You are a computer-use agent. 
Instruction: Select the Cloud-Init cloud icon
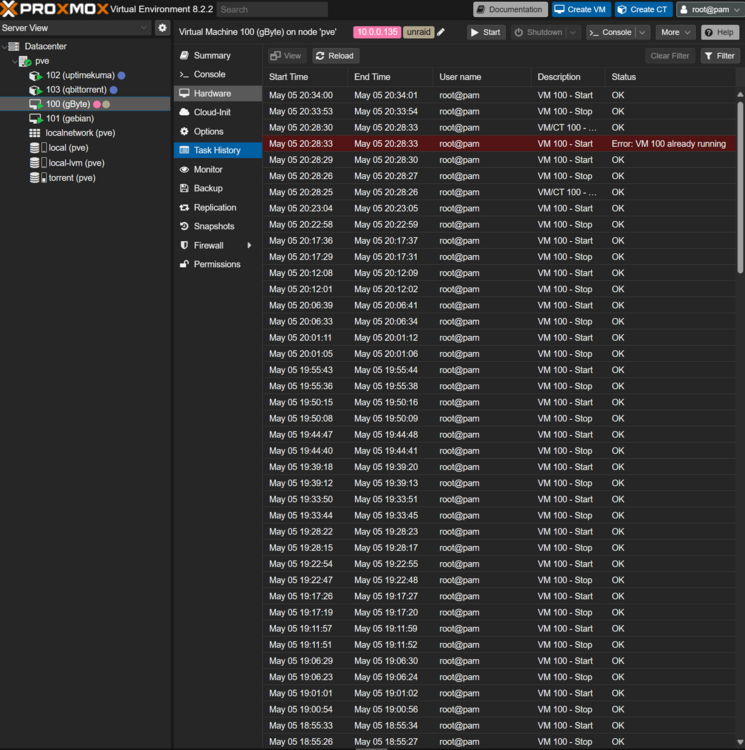click(184, 112)
